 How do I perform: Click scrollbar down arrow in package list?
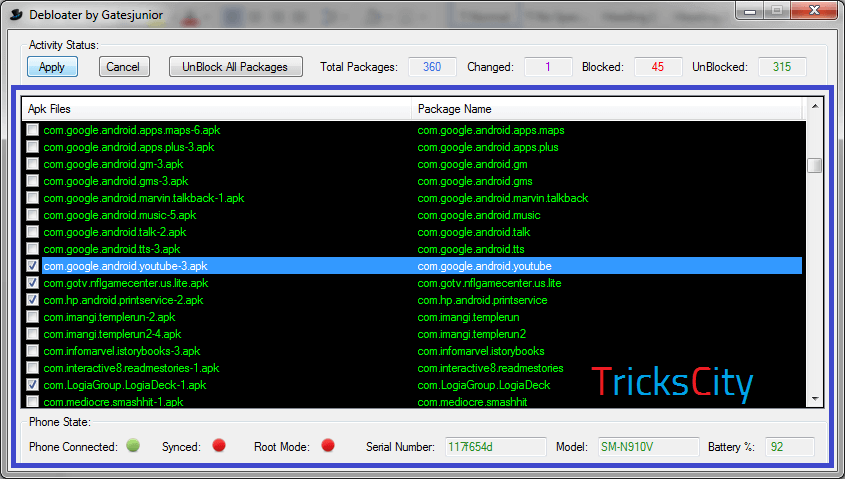pos(815,399)
